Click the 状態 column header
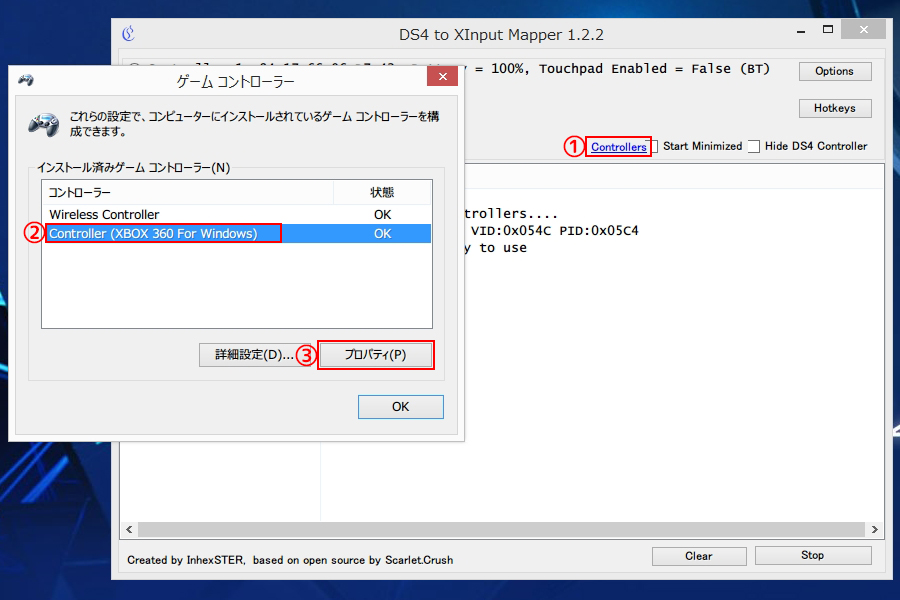Screen dimensions: 900x600 point(382,192)
